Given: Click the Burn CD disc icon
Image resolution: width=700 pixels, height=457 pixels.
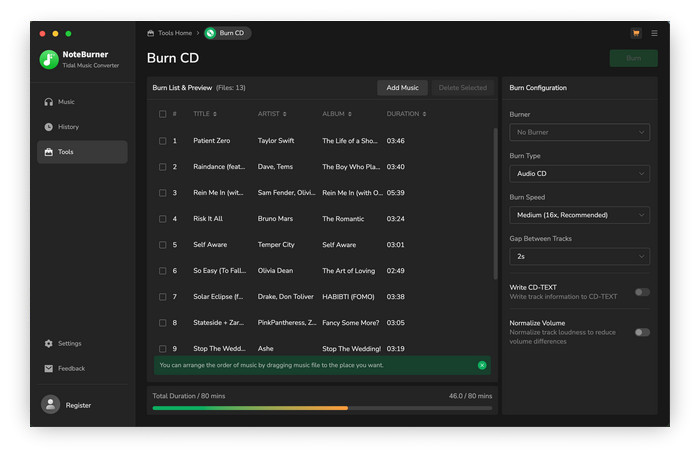Looking at the screenshot, I should [x=211, y=33].
